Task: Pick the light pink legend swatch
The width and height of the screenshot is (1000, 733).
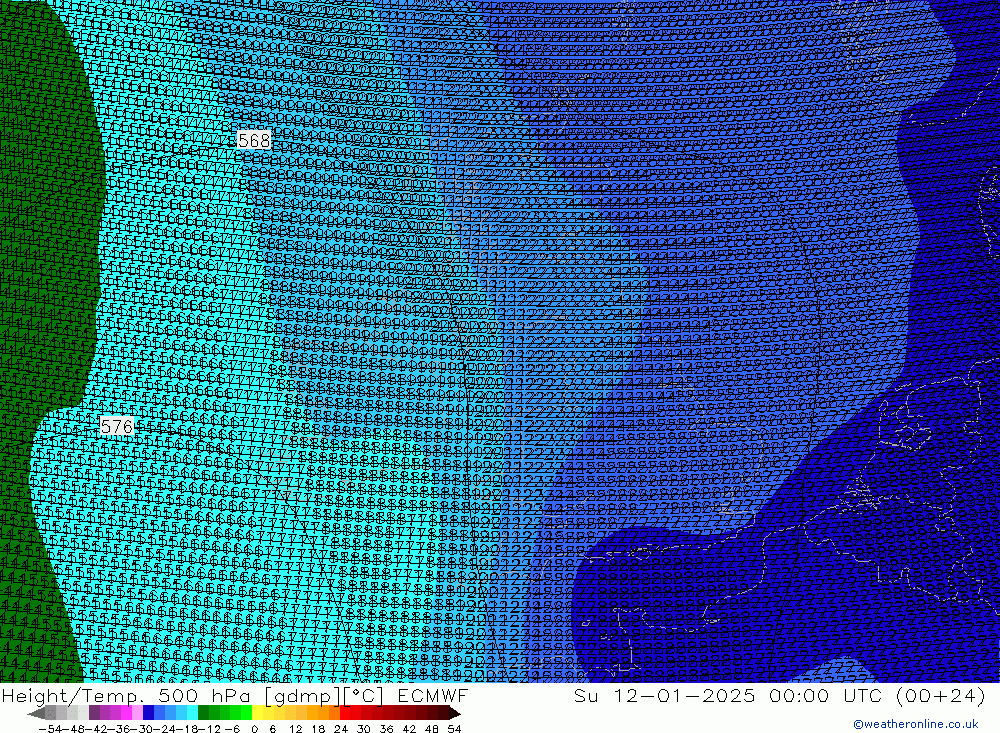Action: click(x=137, y=713)
